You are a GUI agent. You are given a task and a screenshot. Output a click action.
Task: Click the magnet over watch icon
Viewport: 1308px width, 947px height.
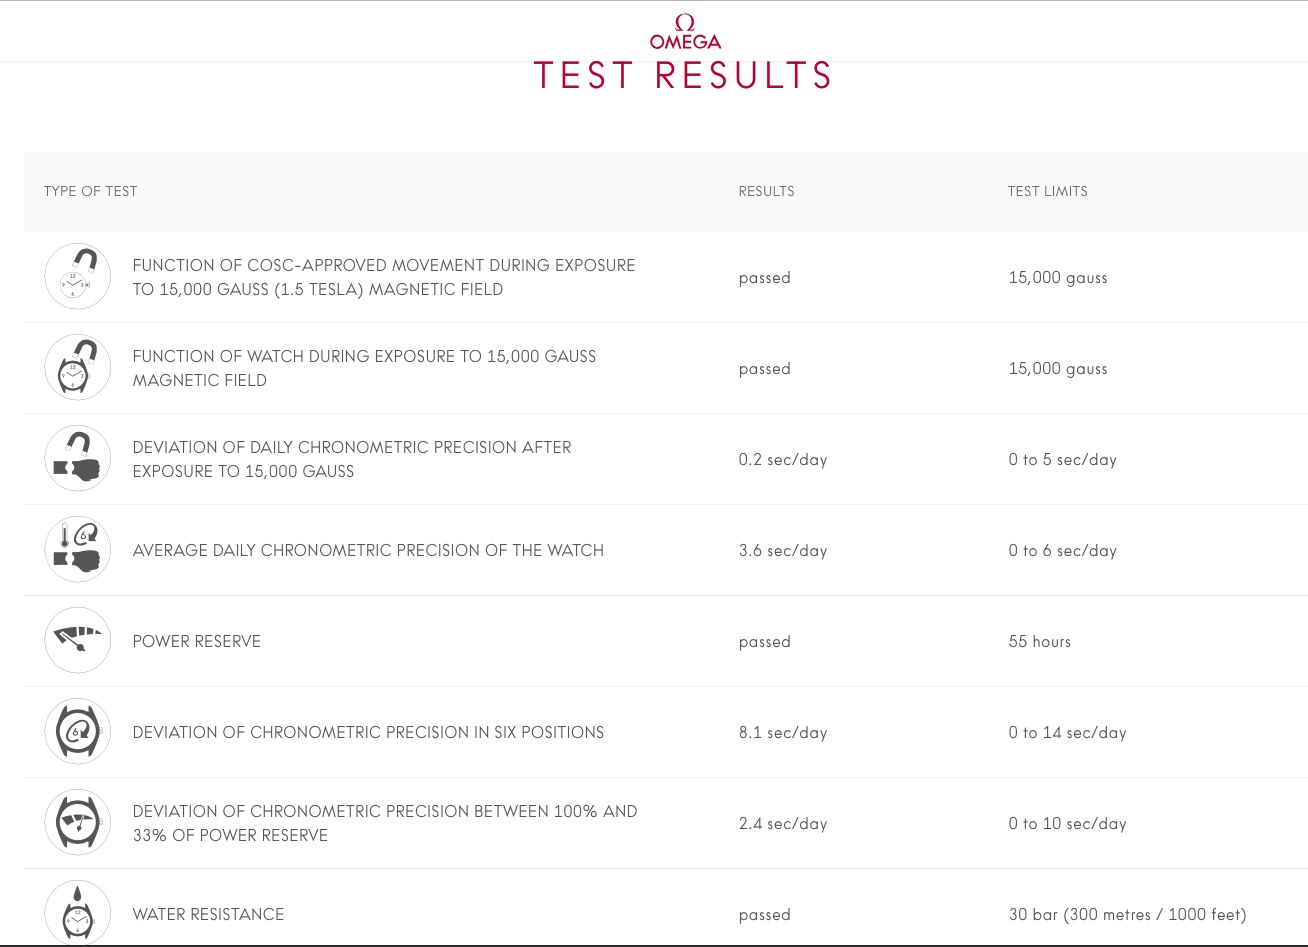pos(78,367)
